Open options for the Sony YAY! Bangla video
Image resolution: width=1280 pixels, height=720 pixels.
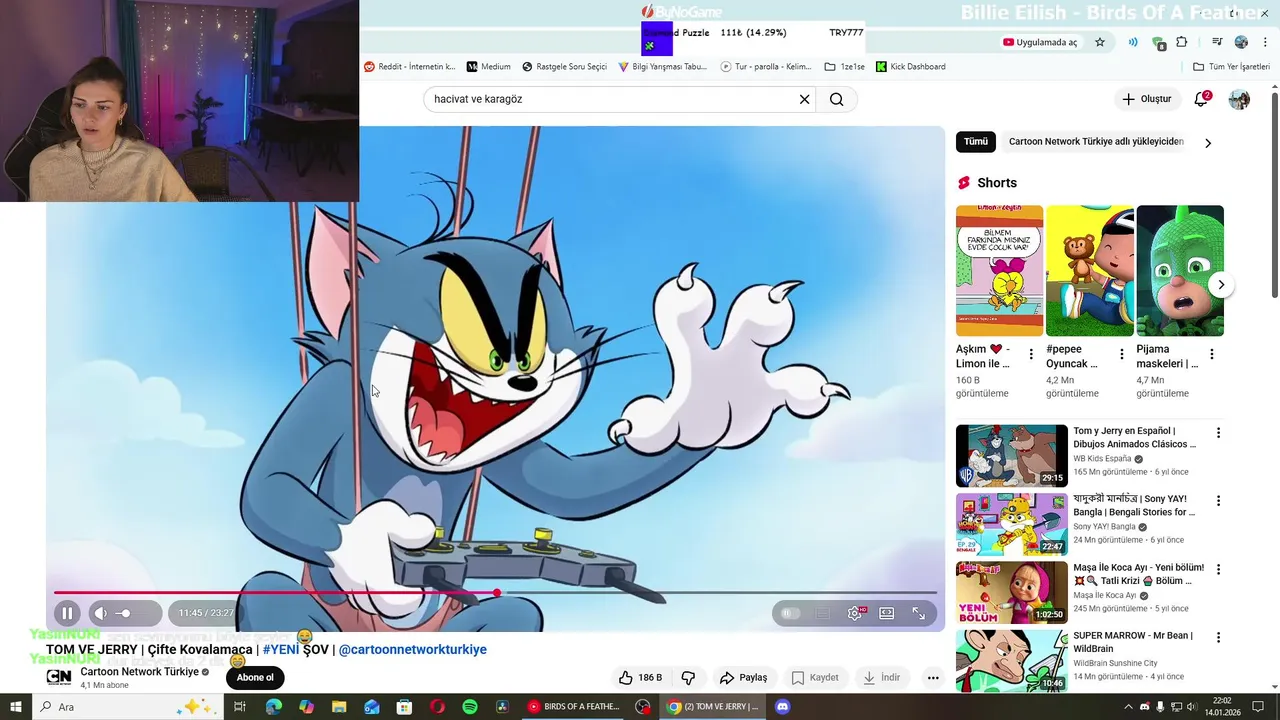1218,501
